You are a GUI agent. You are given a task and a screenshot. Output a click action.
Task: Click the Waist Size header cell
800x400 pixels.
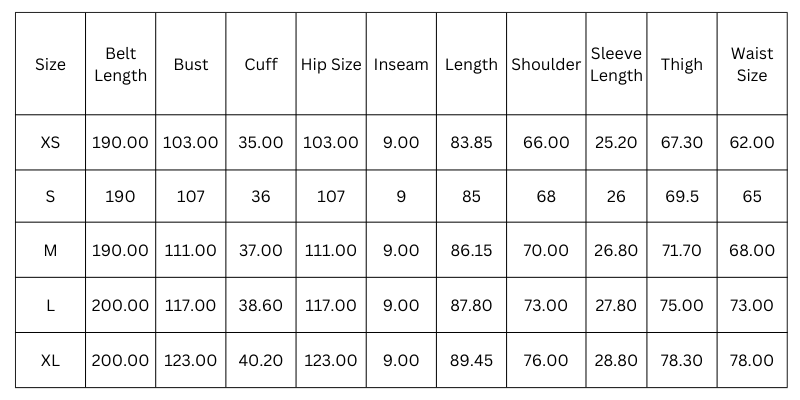752,64
